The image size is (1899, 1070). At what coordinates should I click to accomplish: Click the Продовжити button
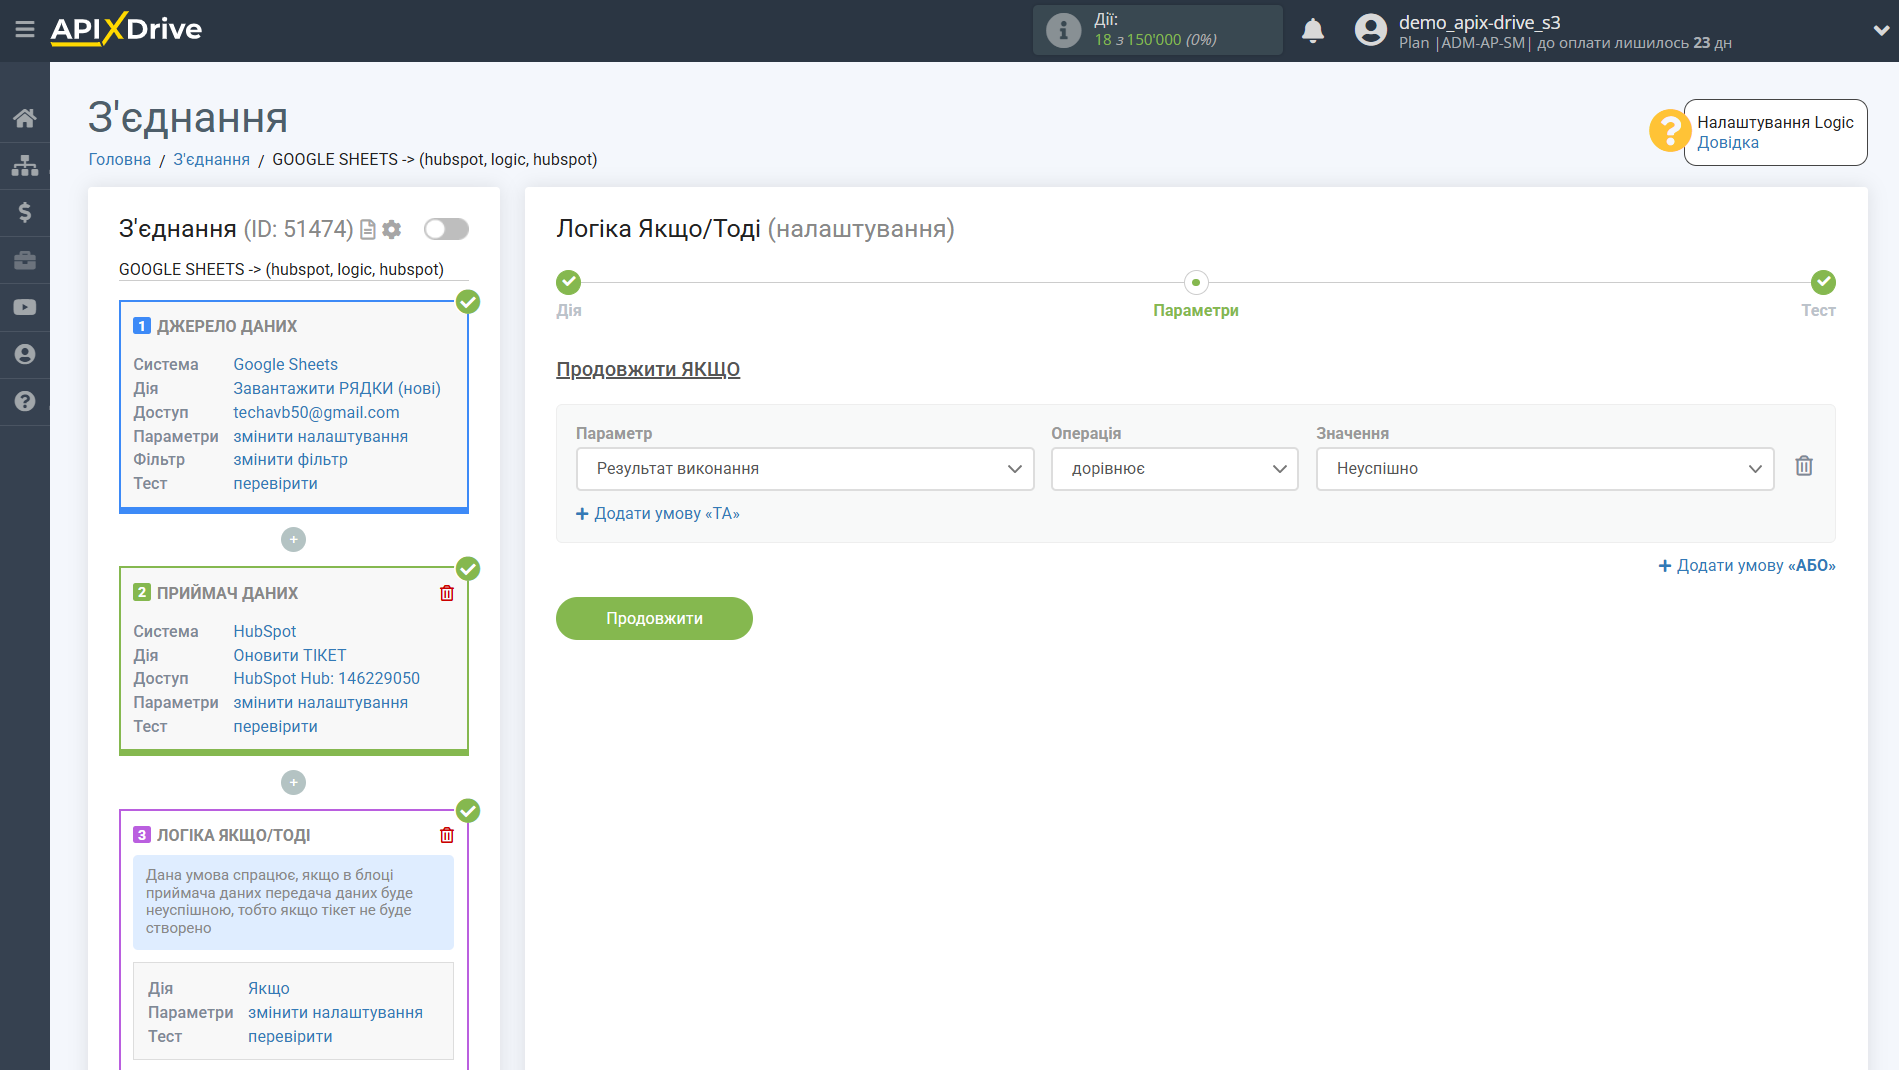[654, 619]
